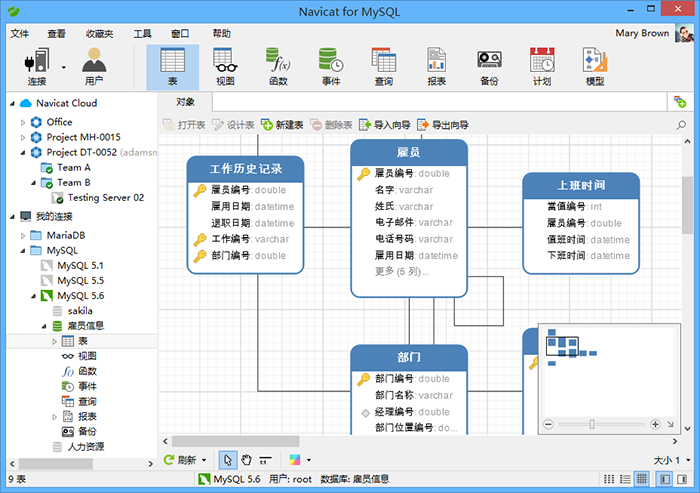The width and height of the screenshot is (700, 493).
Task: Select the 表 (Table) toolbar icon
Action: pyautogui.click(x=172, y=67)
